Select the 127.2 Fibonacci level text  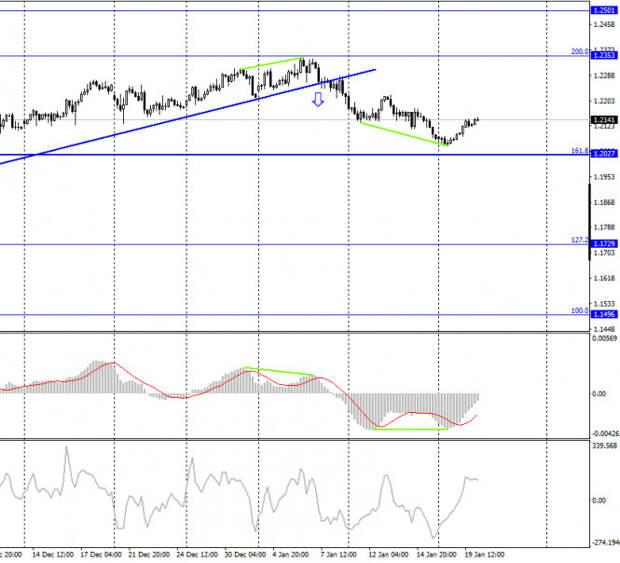[578, 239]
